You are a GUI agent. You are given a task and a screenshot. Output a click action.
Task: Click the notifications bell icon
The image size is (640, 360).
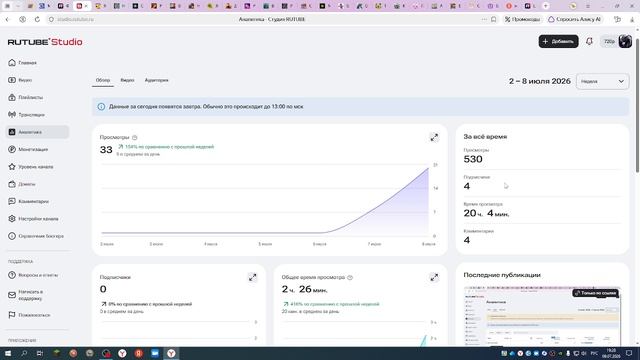pos(589,41)
